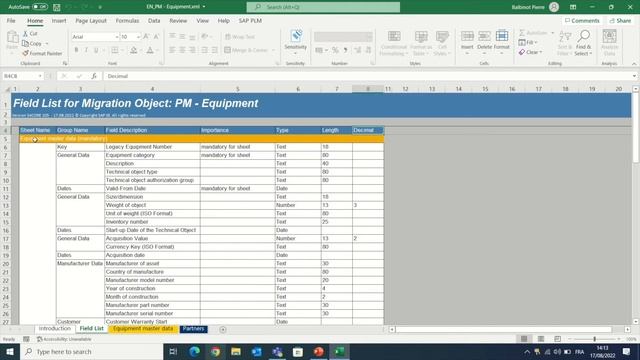Click Analyze Data icon
Screen dimensions: 640x360
609,37
